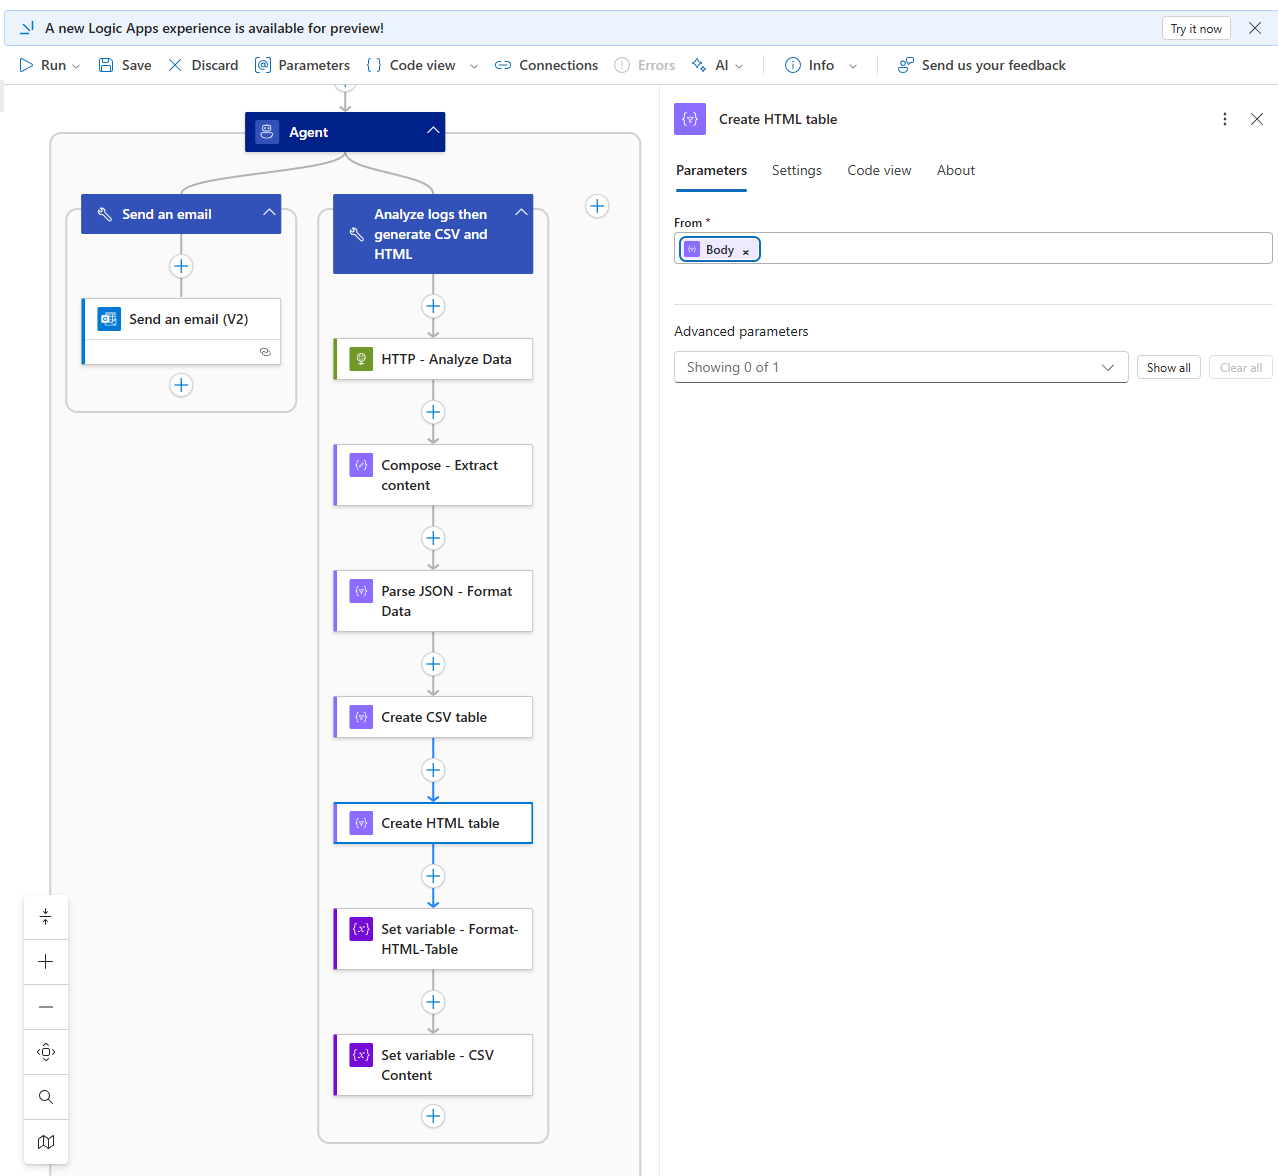
Task: Remove the Body token from From field
Action: pyautogui.click(x=746, y=251)
